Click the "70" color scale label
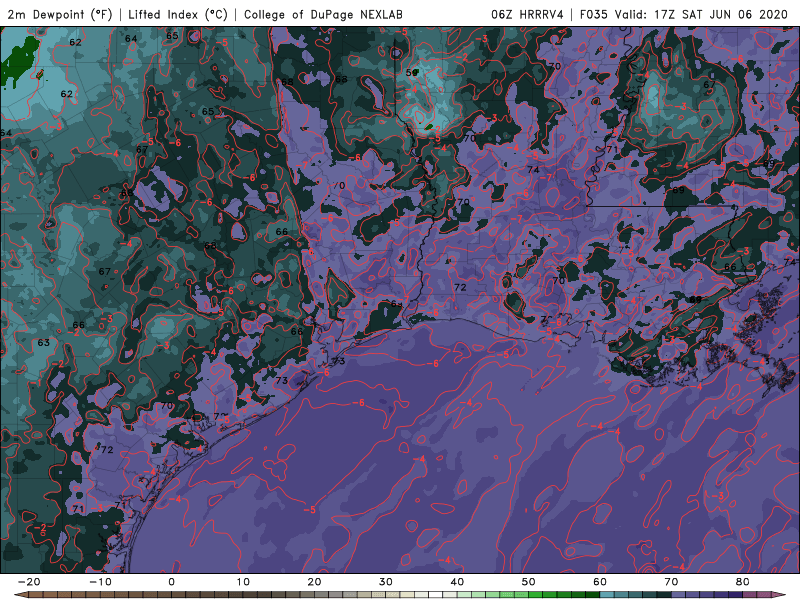Screen dimensions: 800x600 click(671, 582)
